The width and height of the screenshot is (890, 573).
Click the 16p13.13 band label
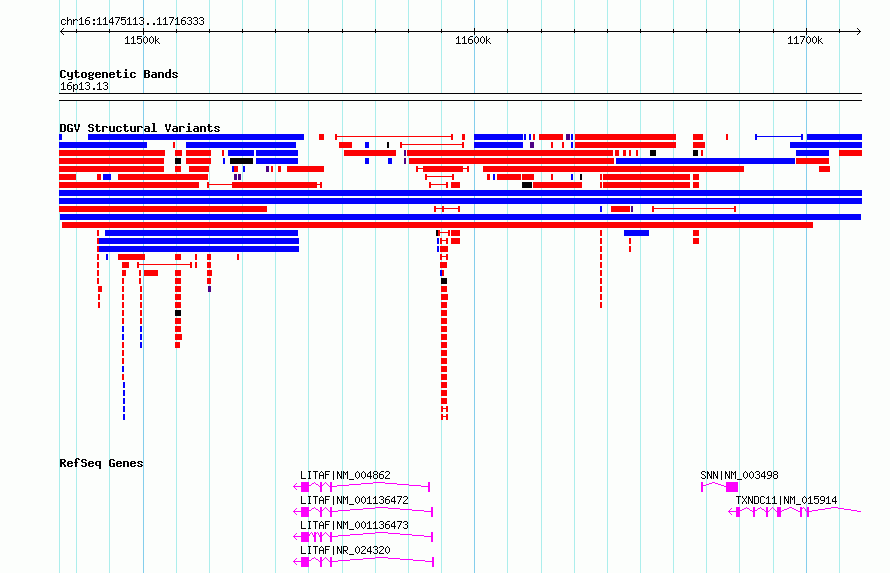pos(84,86)
